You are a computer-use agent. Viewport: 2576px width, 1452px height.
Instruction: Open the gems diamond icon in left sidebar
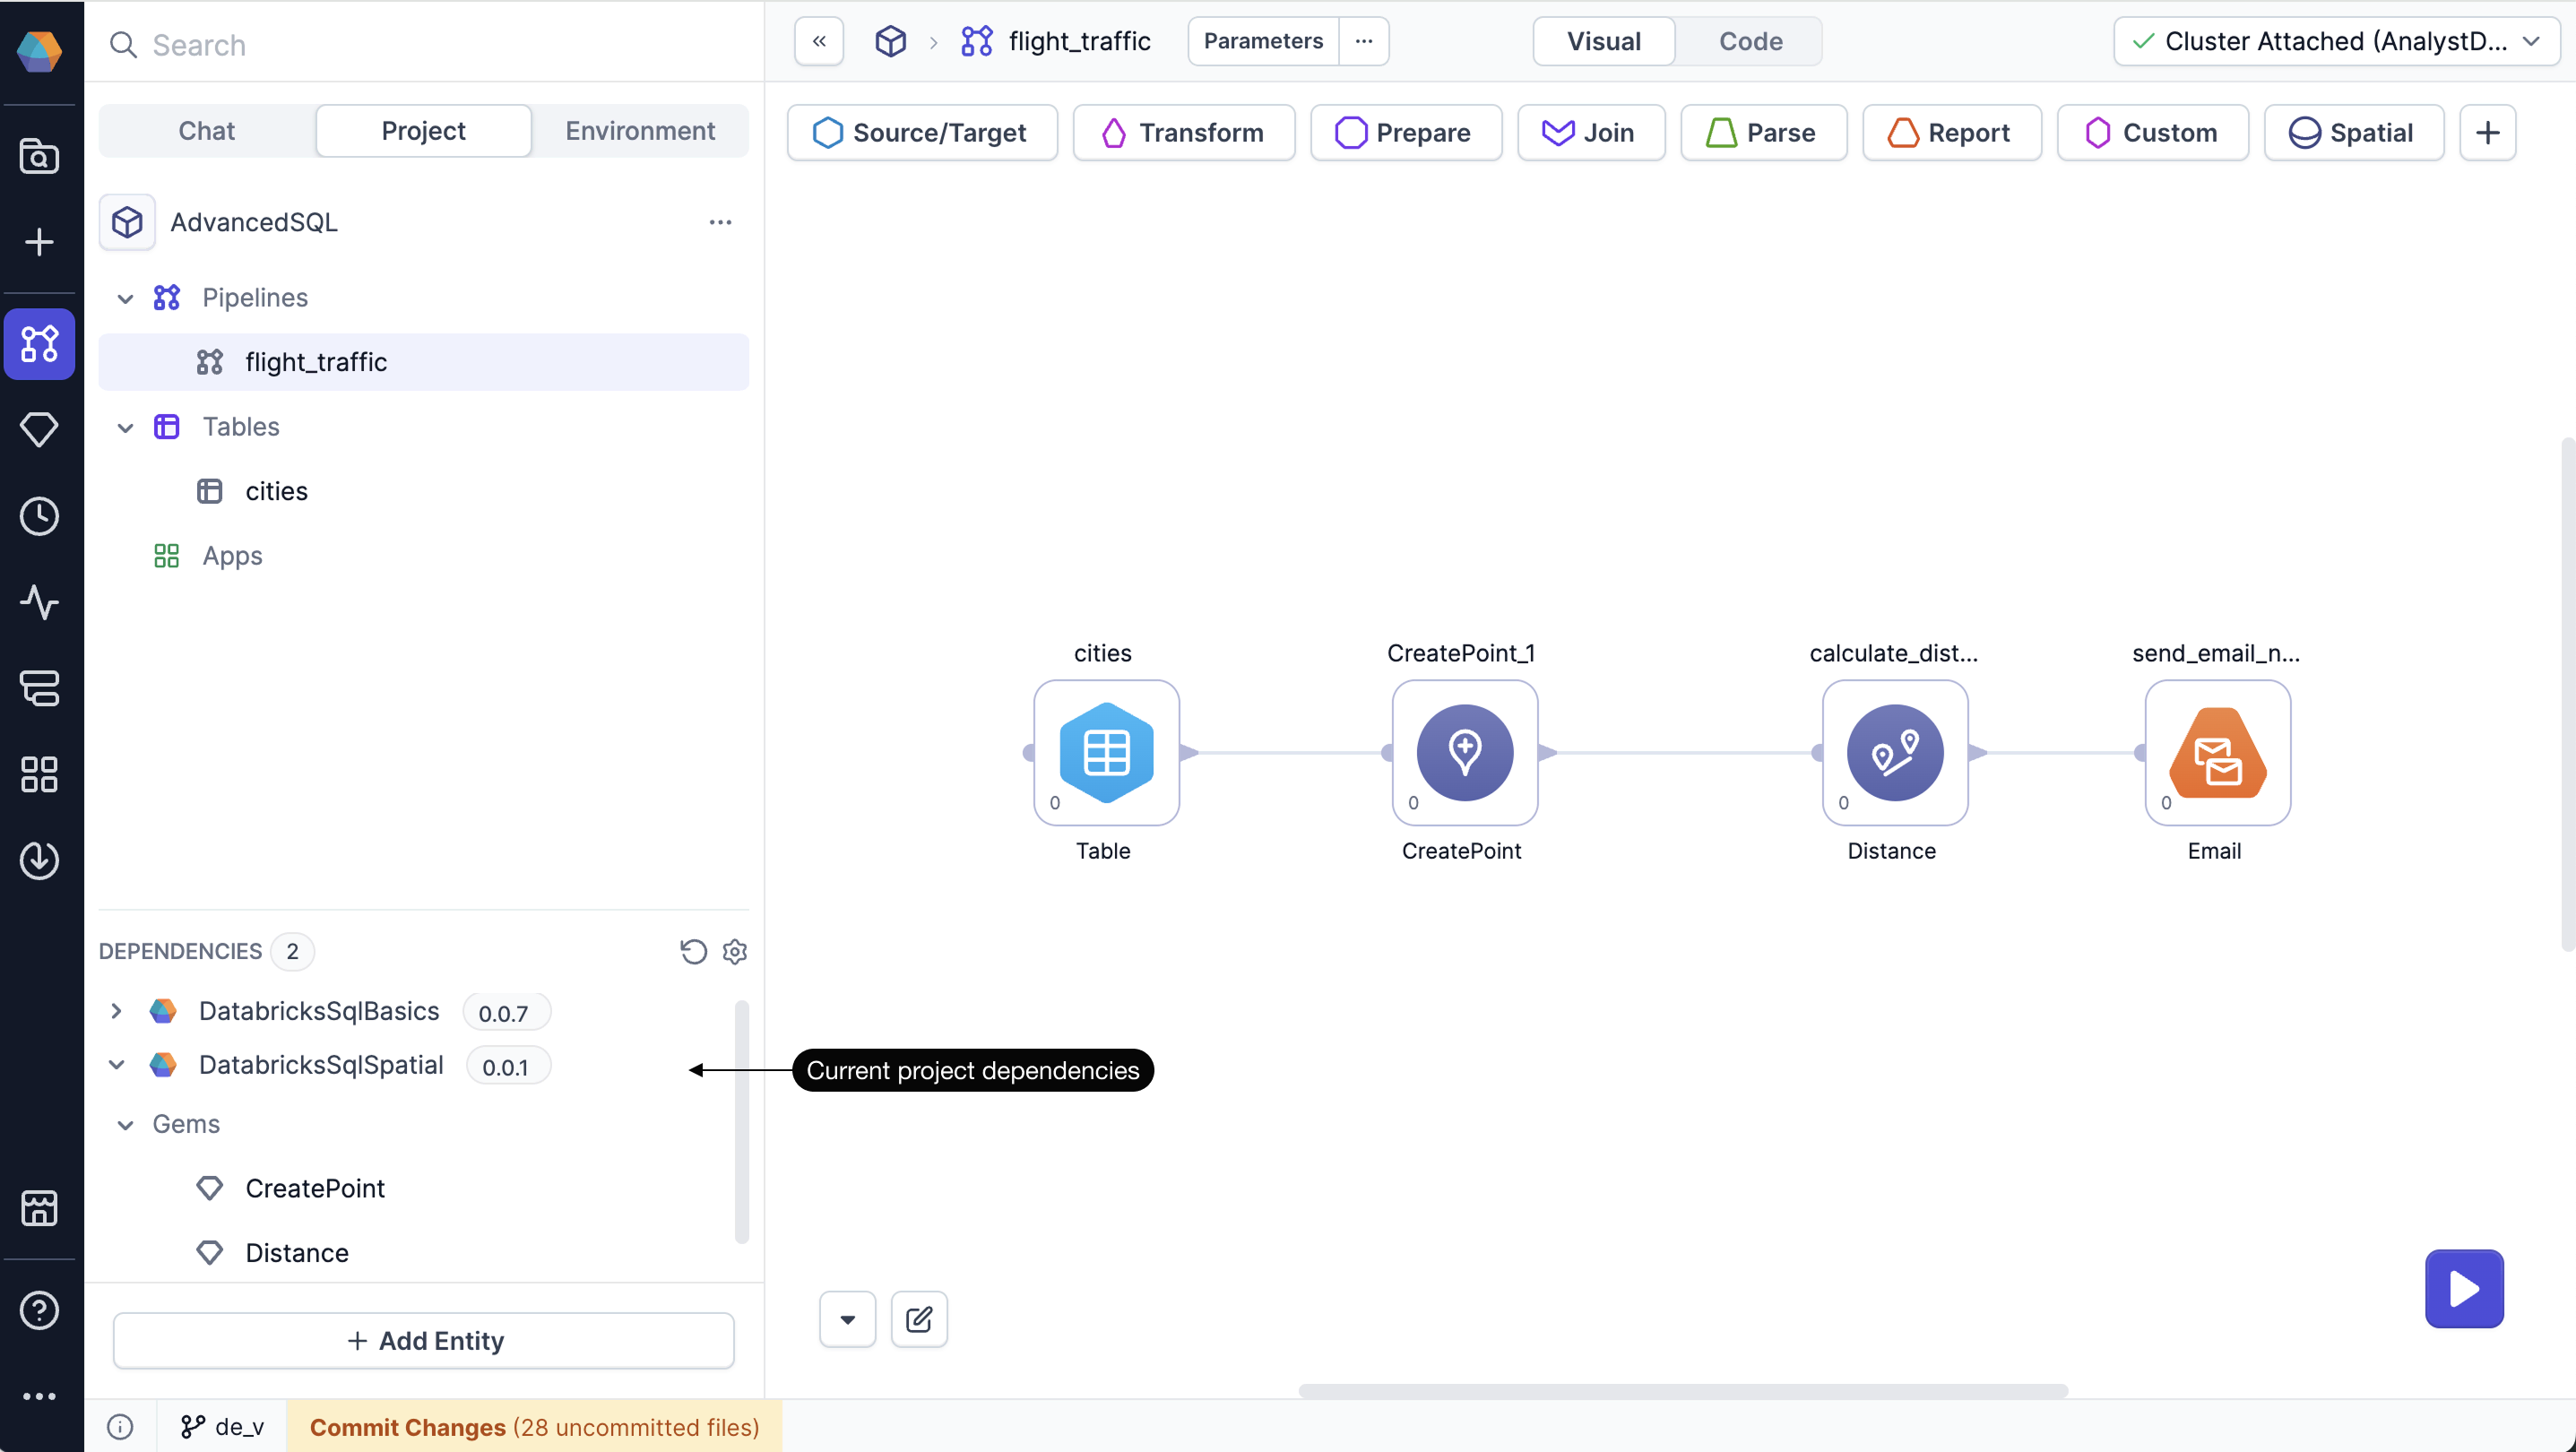click(39, 430)
